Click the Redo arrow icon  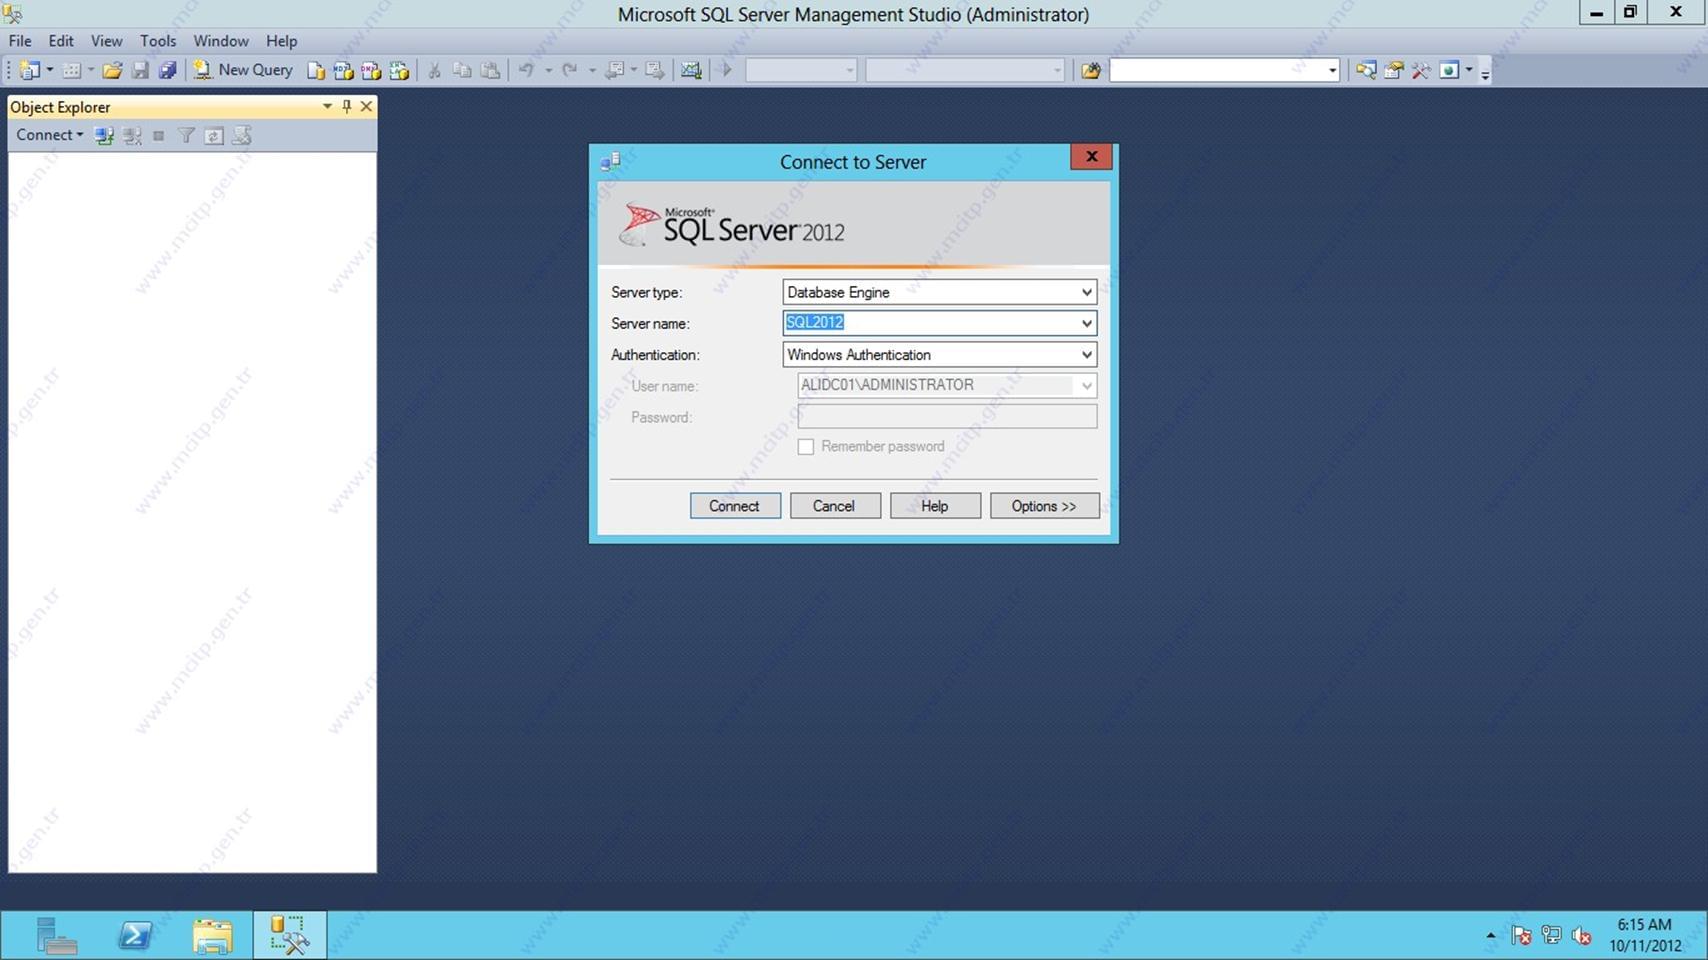click(570, 70)
